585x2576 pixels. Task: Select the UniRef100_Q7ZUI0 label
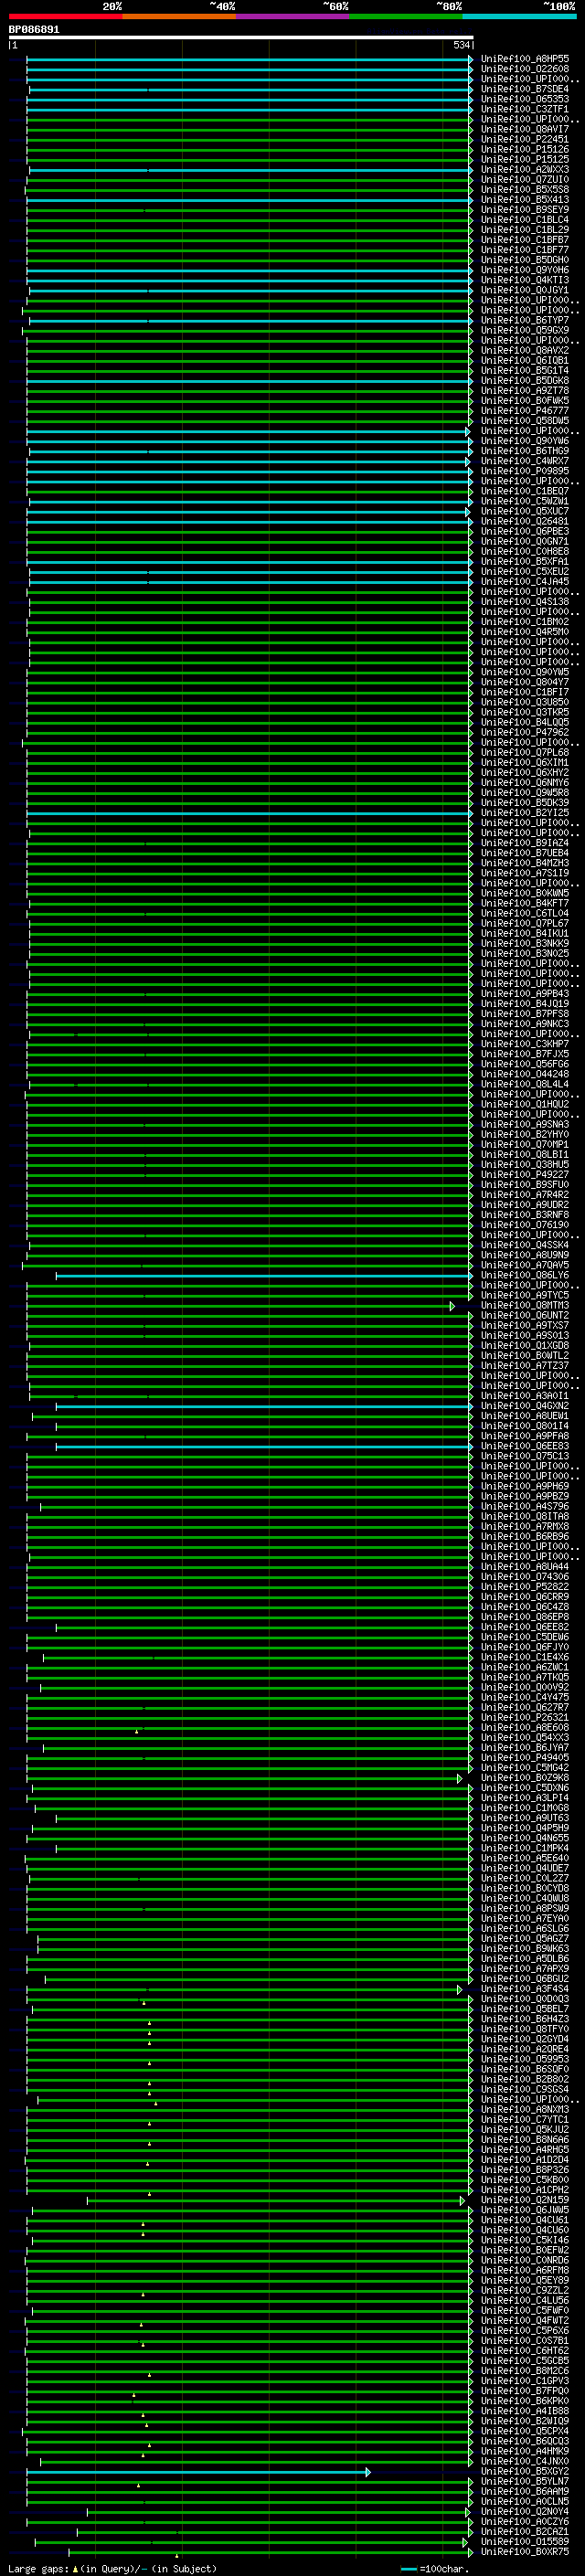tap(525, 180)
